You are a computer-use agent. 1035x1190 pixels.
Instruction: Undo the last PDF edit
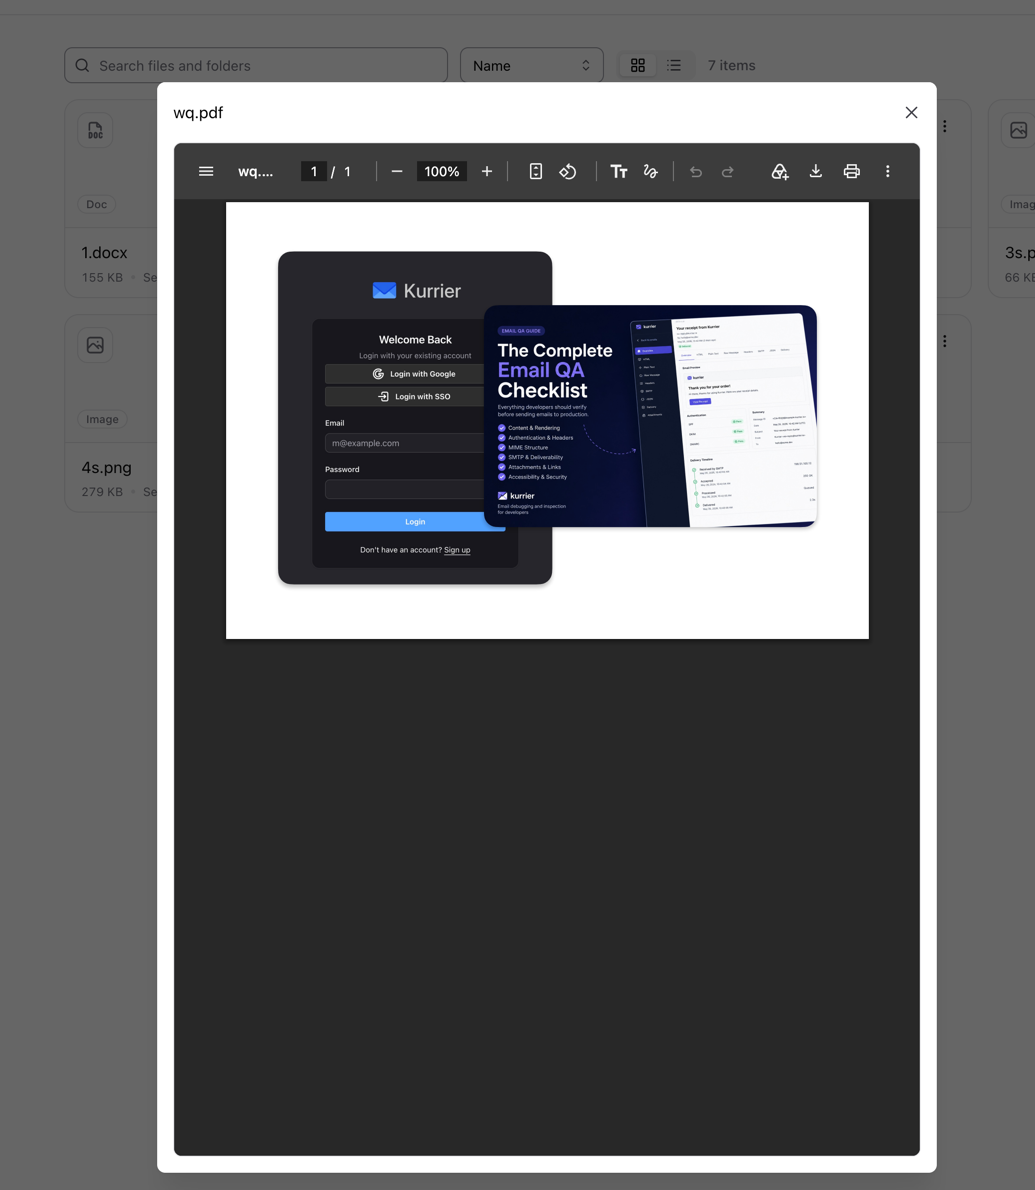(x=696, y=172)
